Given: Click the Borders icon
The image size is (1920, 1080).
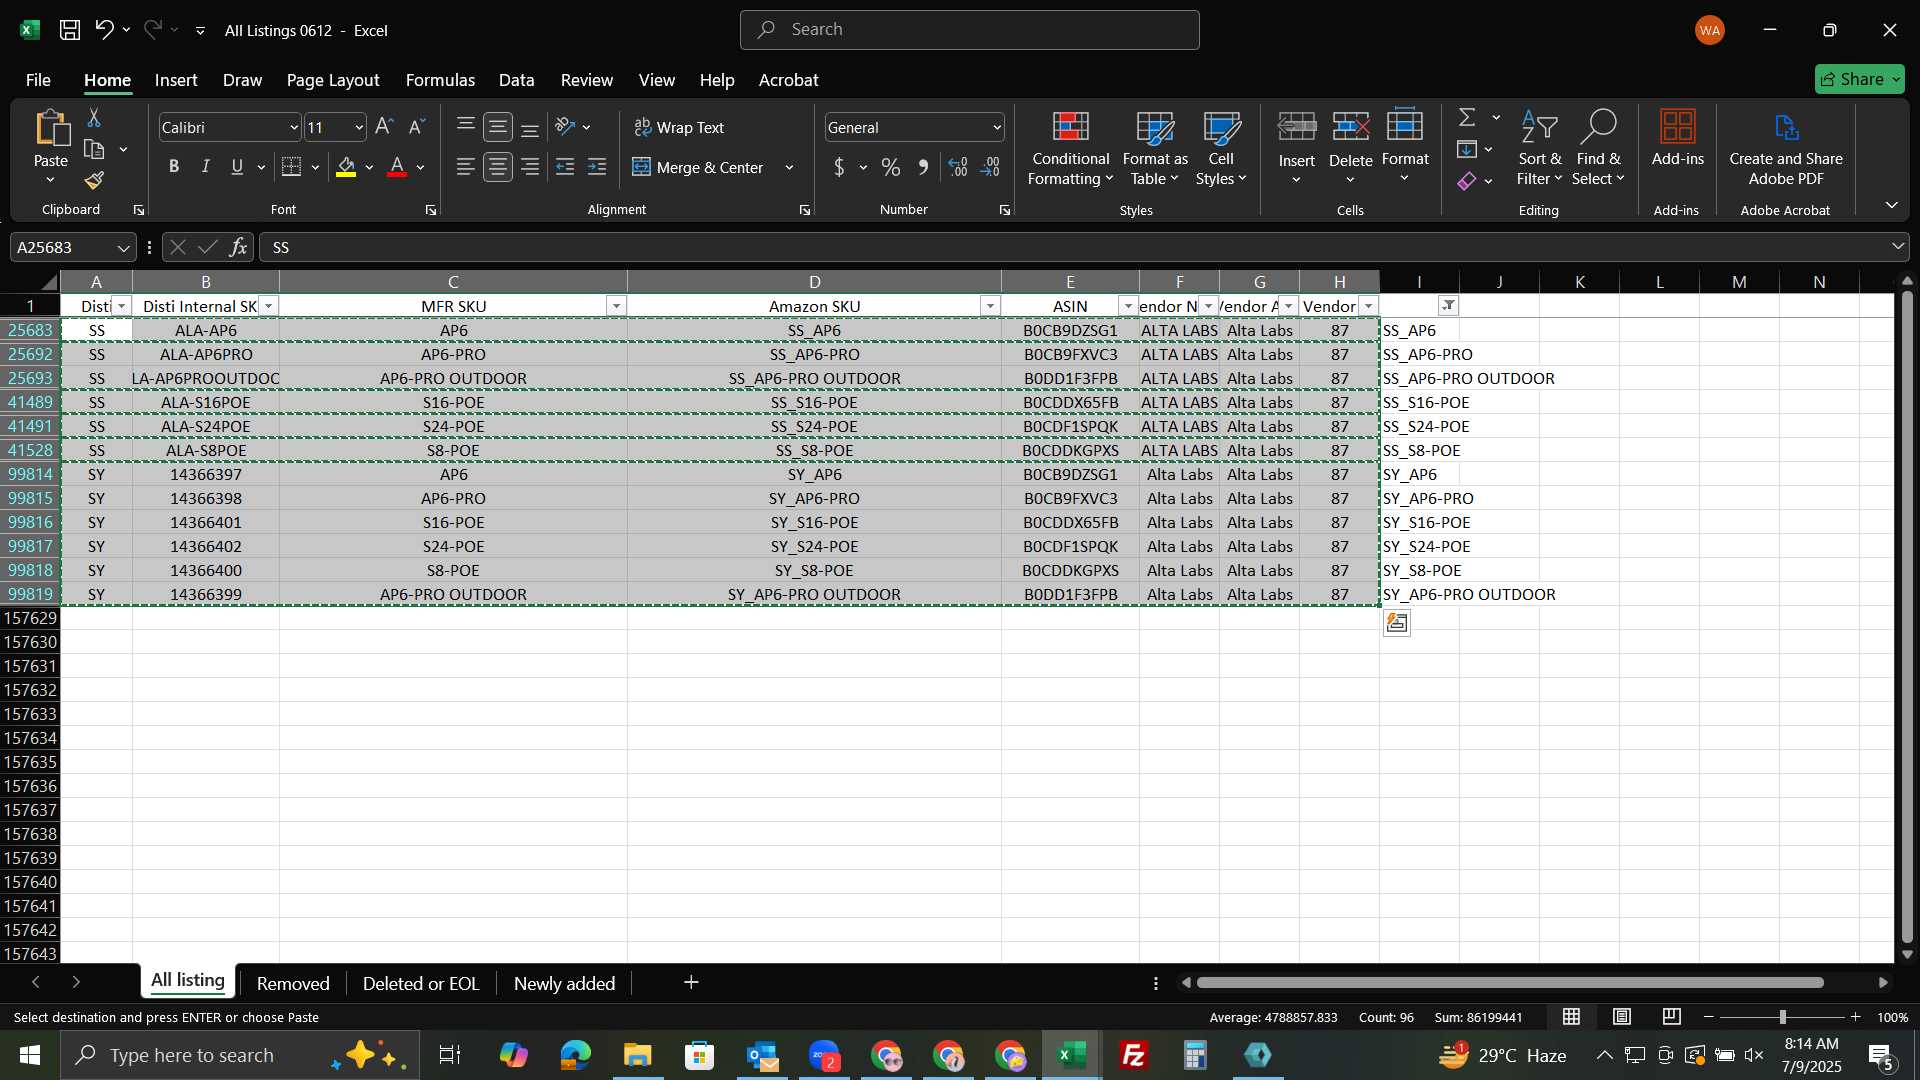Looking at the screenshot, I should tap(291, 167).
